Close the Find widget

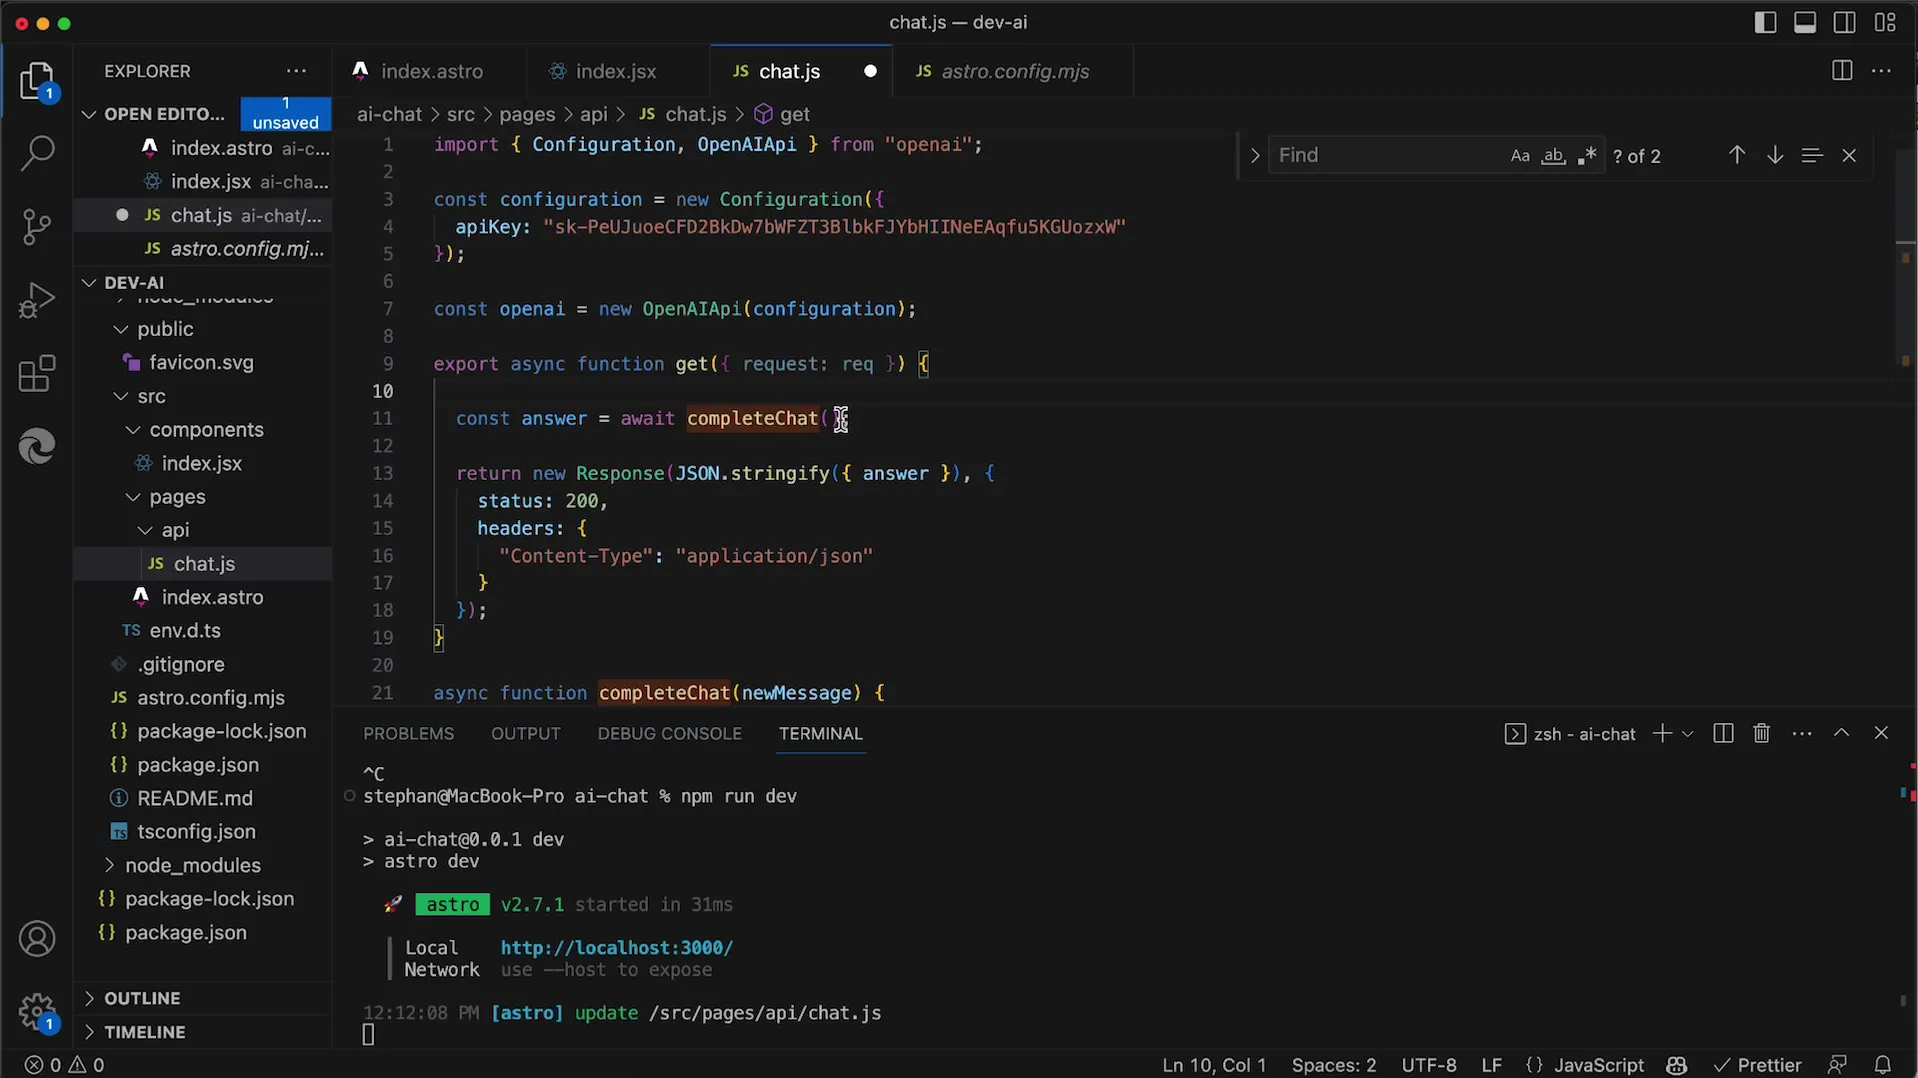[1849, 155]
